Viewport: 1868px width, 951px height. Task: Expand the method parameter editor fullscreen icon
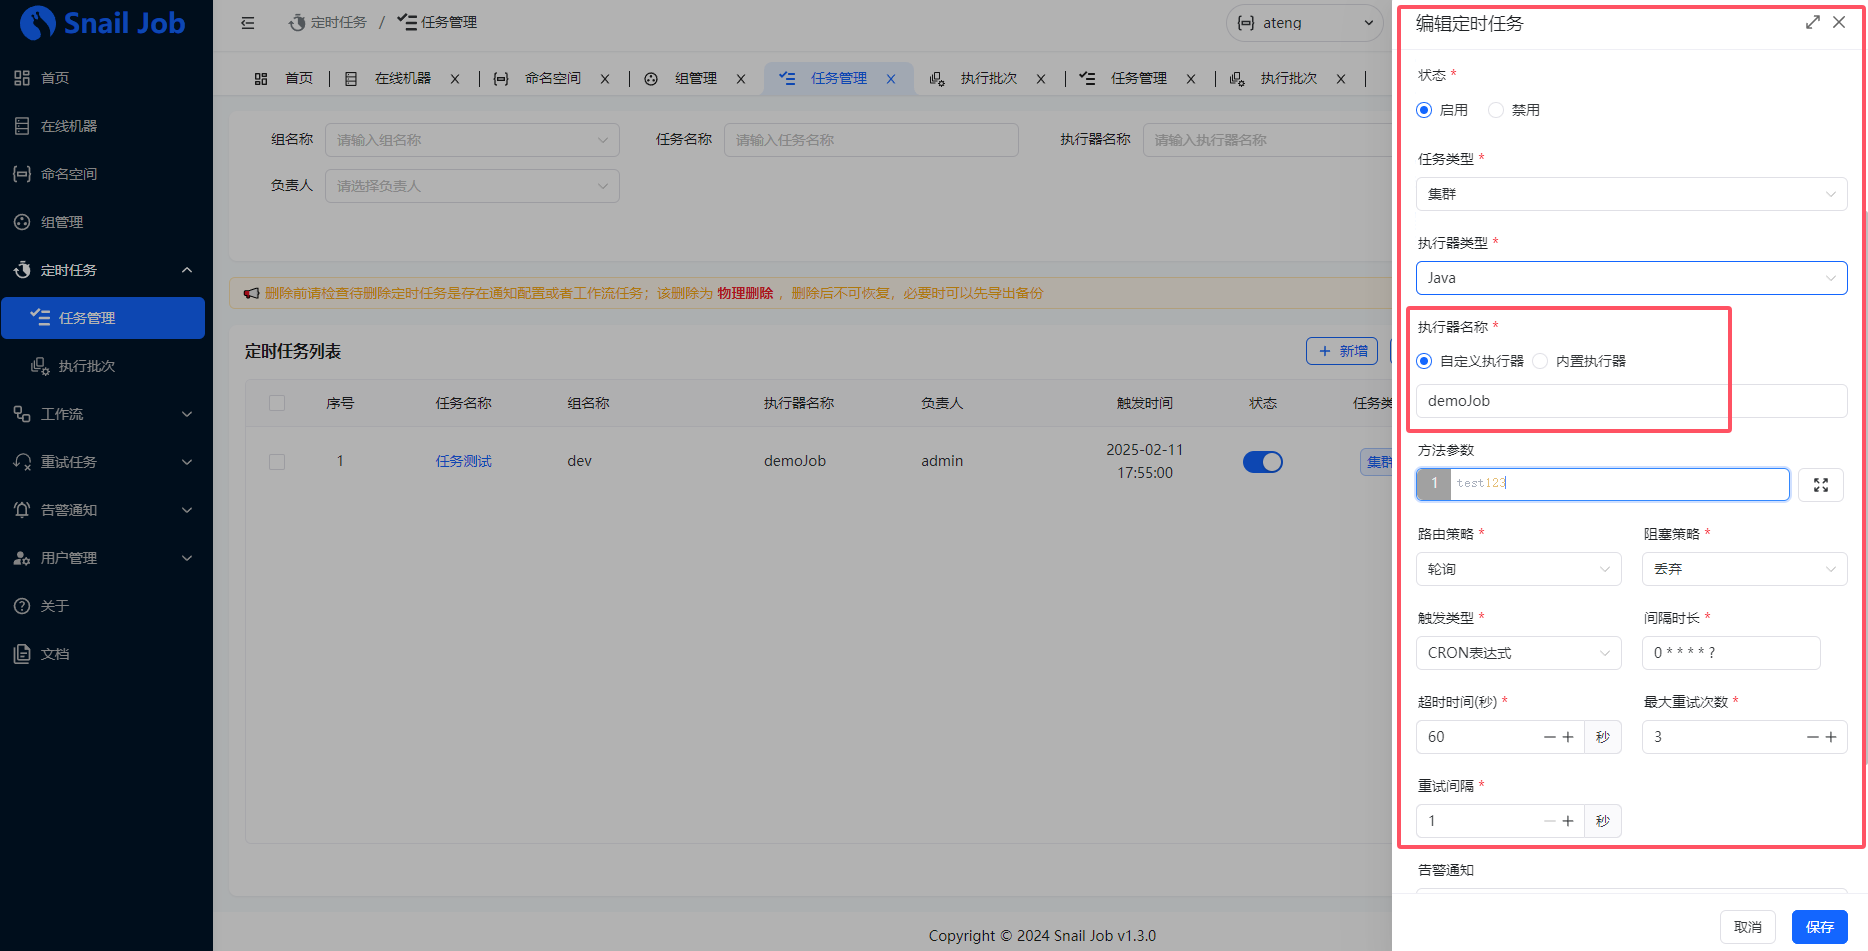point(1820,485)
